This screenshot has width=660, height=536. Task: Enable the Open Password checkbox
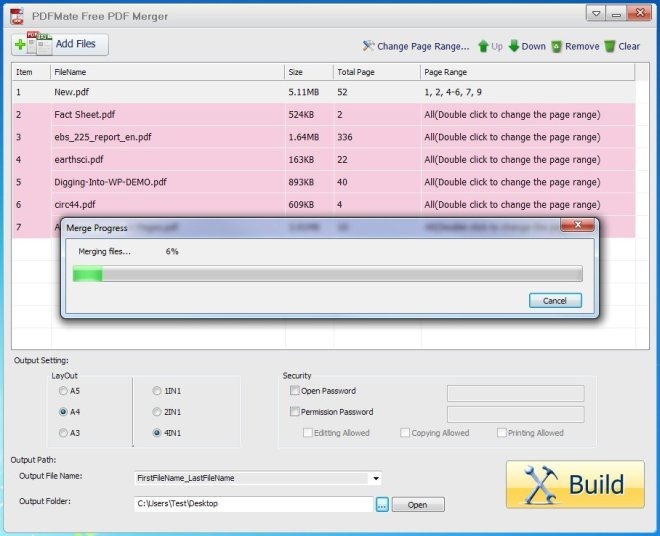click(295, 390)
